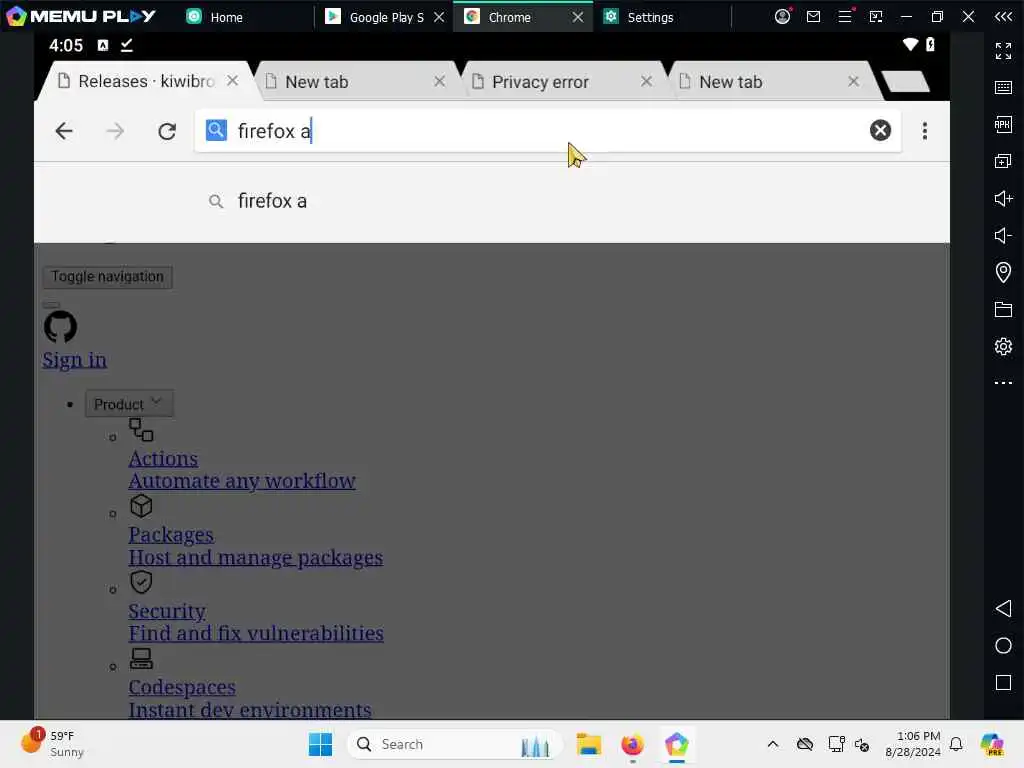Switch to the Privacy error tab

point(540,82)
